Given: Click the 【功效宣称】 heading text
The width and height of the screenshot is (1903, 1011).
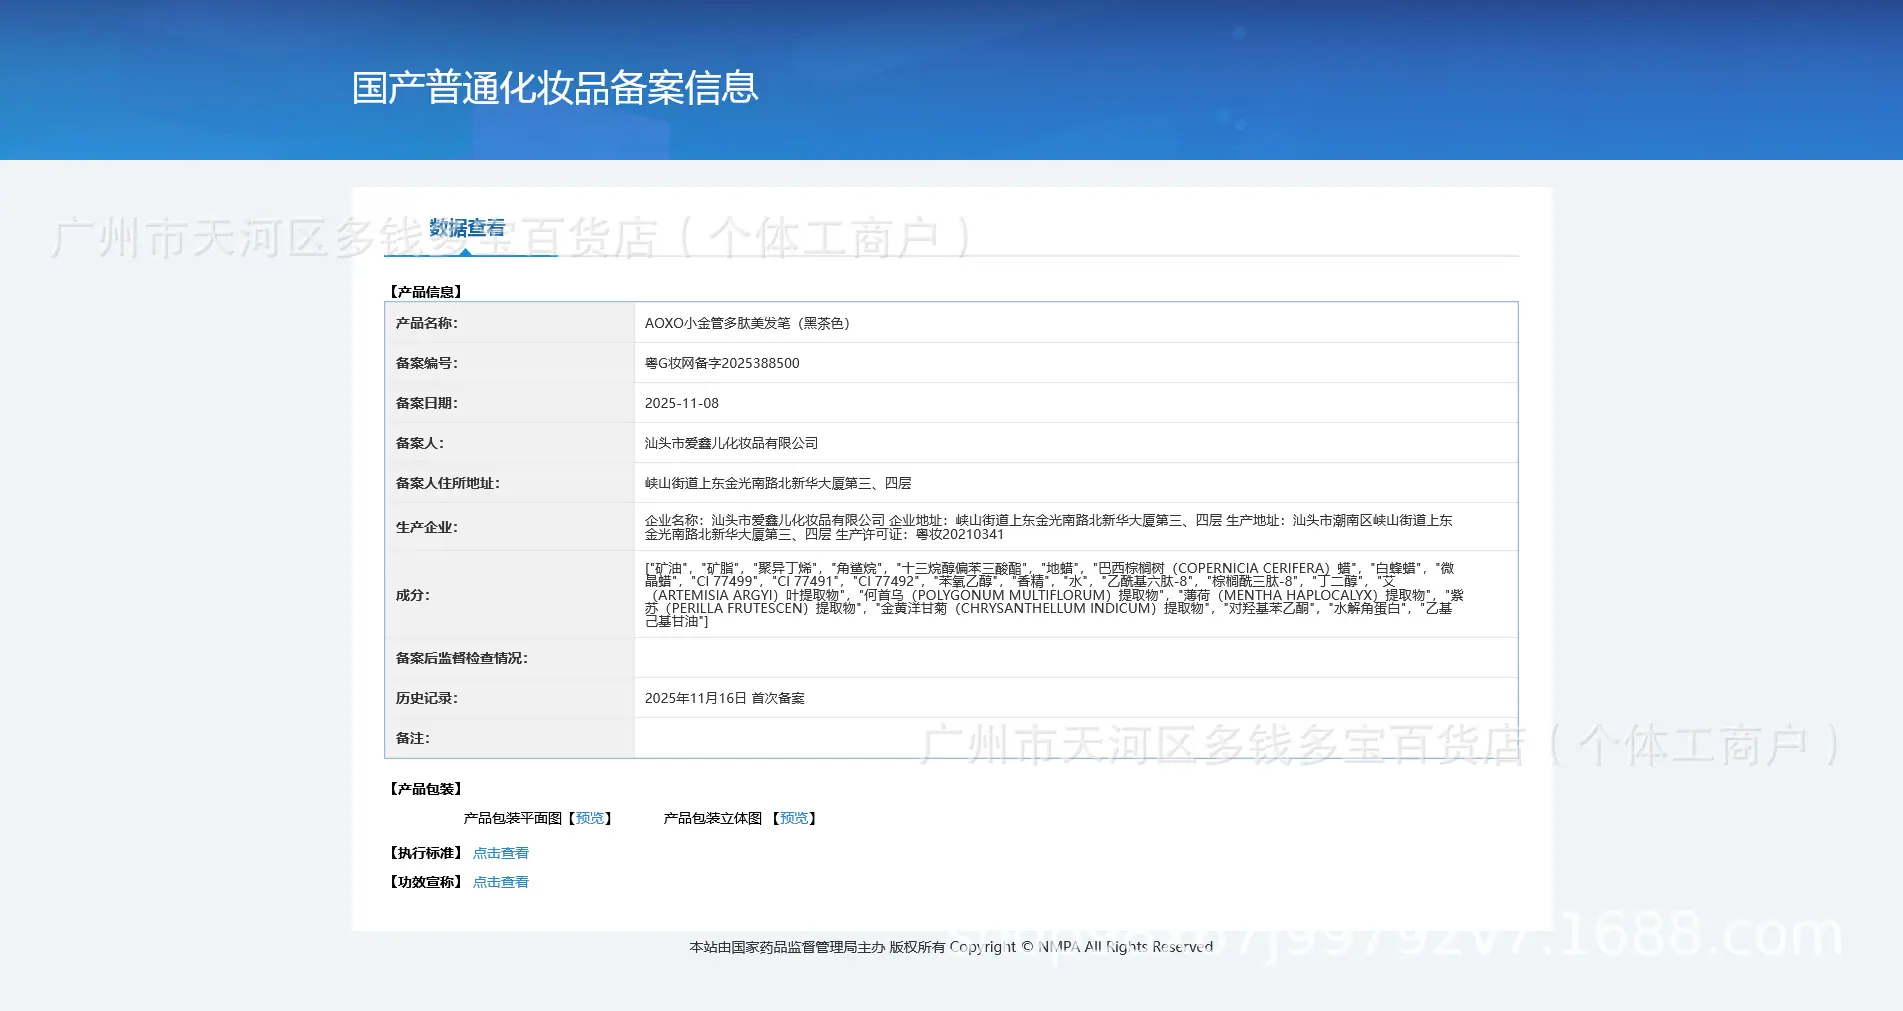Looking at the screenshot, I should pyautogui.click(x=425, y=882).
